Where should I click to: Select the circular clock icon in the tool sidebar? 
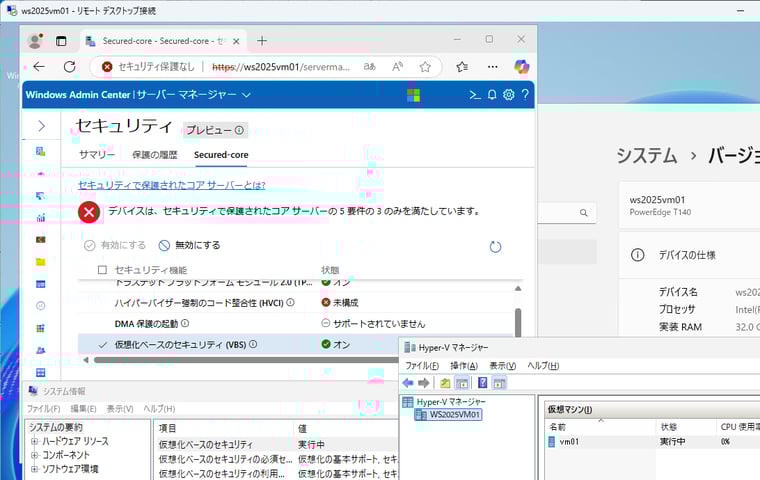pyautogui.click(x=41, y=305)
